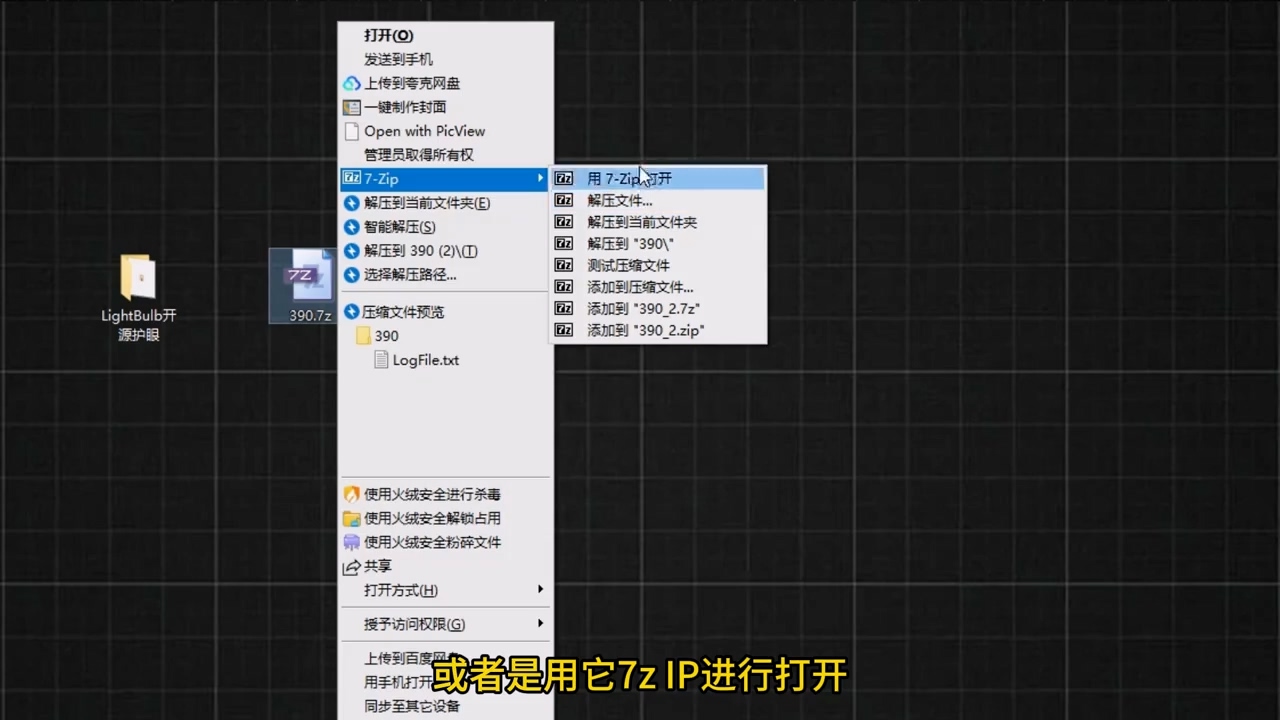The height and width of the screenshot is (720, 1280).
Task: Click the 7z icon beside 解压到当前文件夹 in the 7-Zip submenu
Action: click(564, 222)
